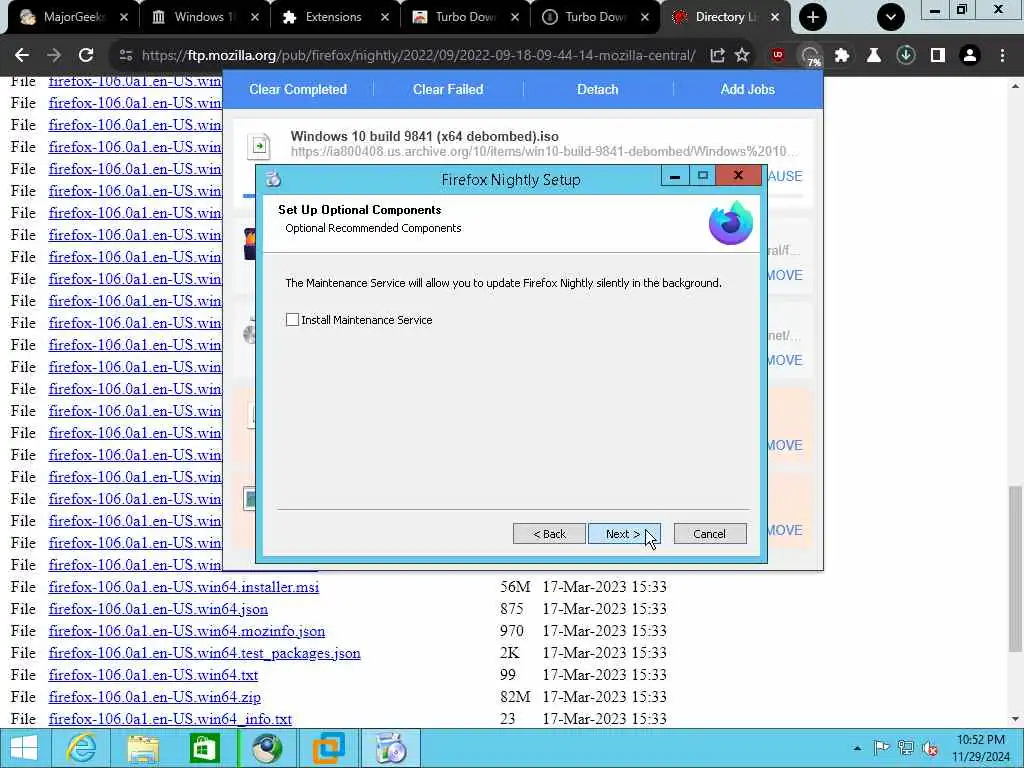Screen dimensions: 1024x768
Task: Open firefox-106.0a1.en-US.win64_info.txt link
Action: 170,720
